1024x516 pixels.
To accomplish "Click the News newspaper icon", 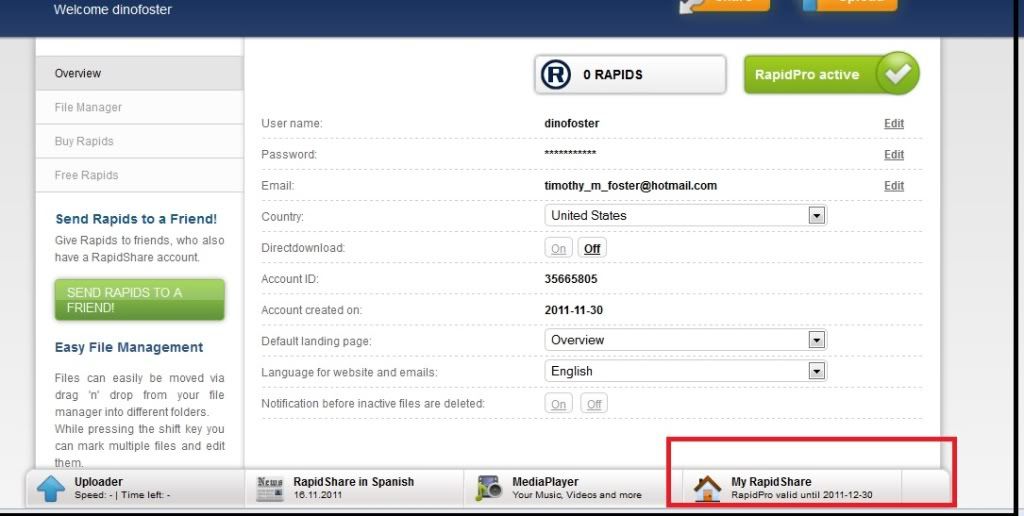I will coord(270,489).
